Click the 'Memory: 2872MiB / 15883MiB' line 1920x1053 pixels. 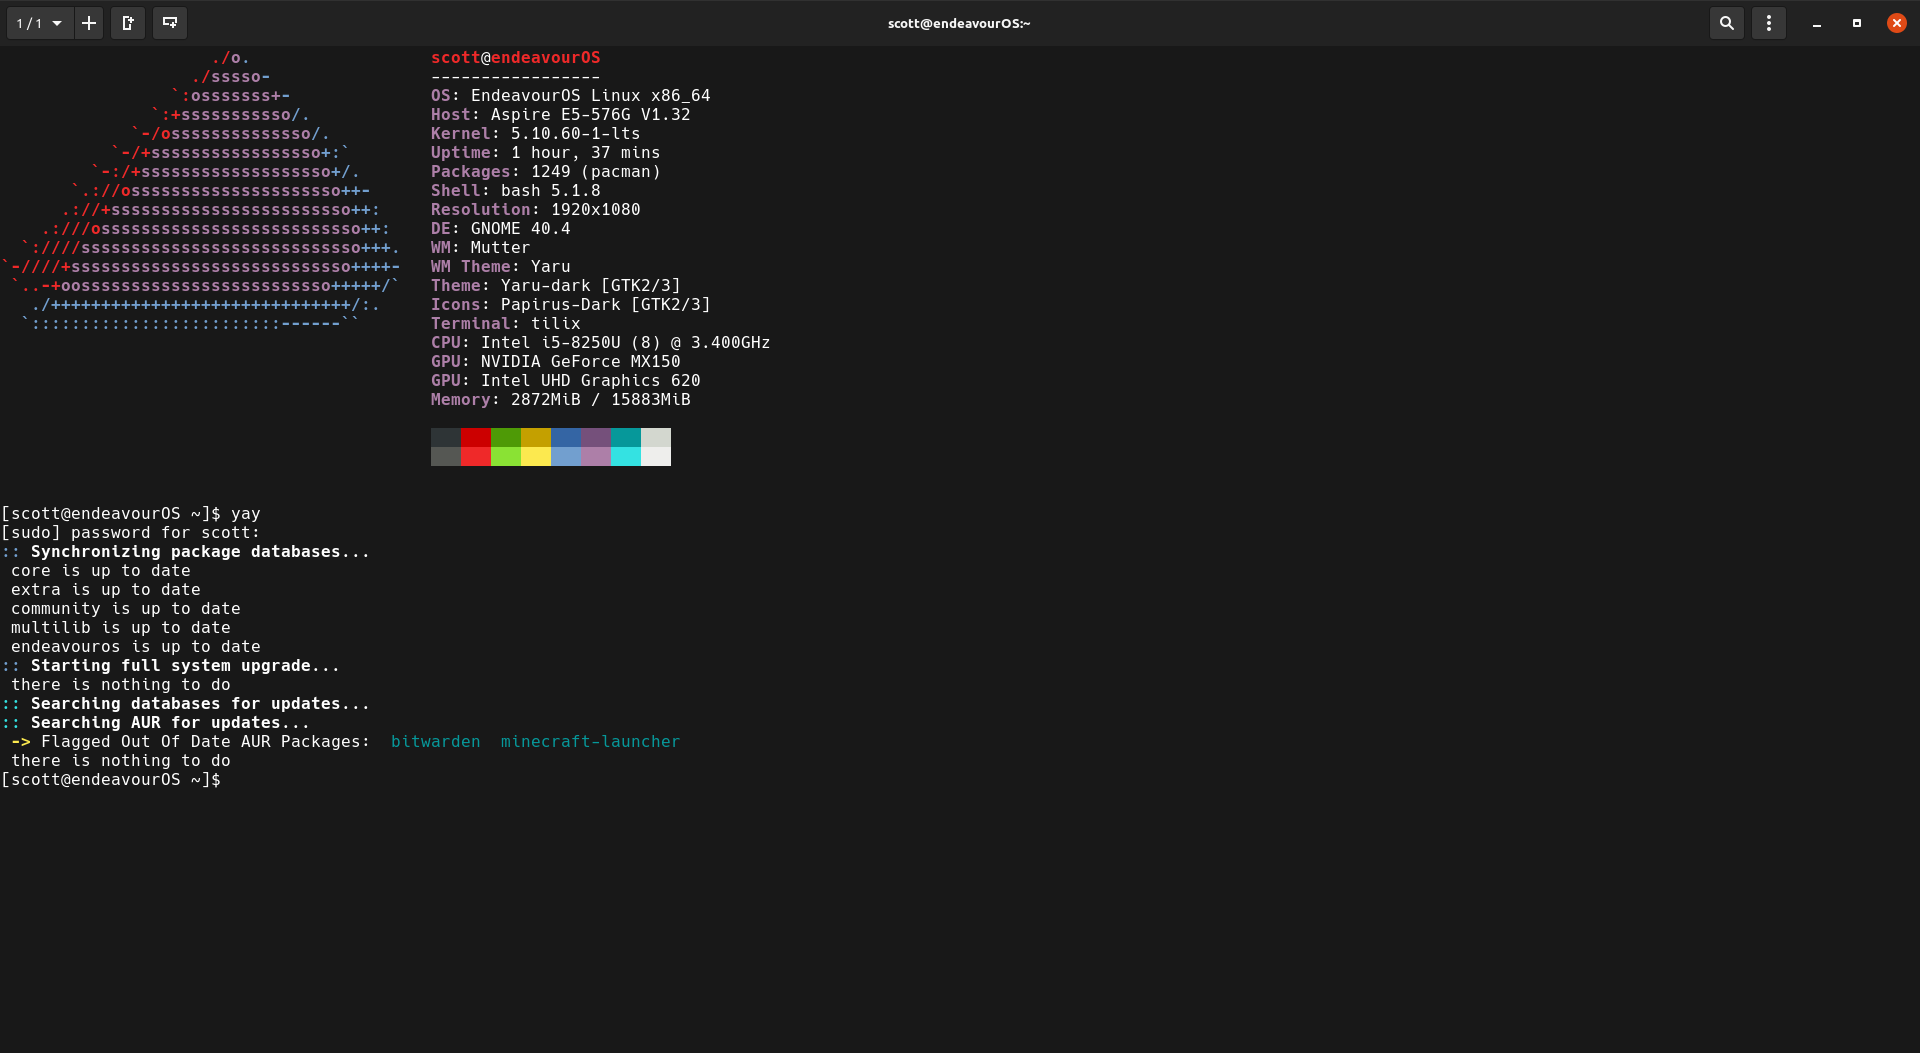pyautogui.click(x=561, y=400)
